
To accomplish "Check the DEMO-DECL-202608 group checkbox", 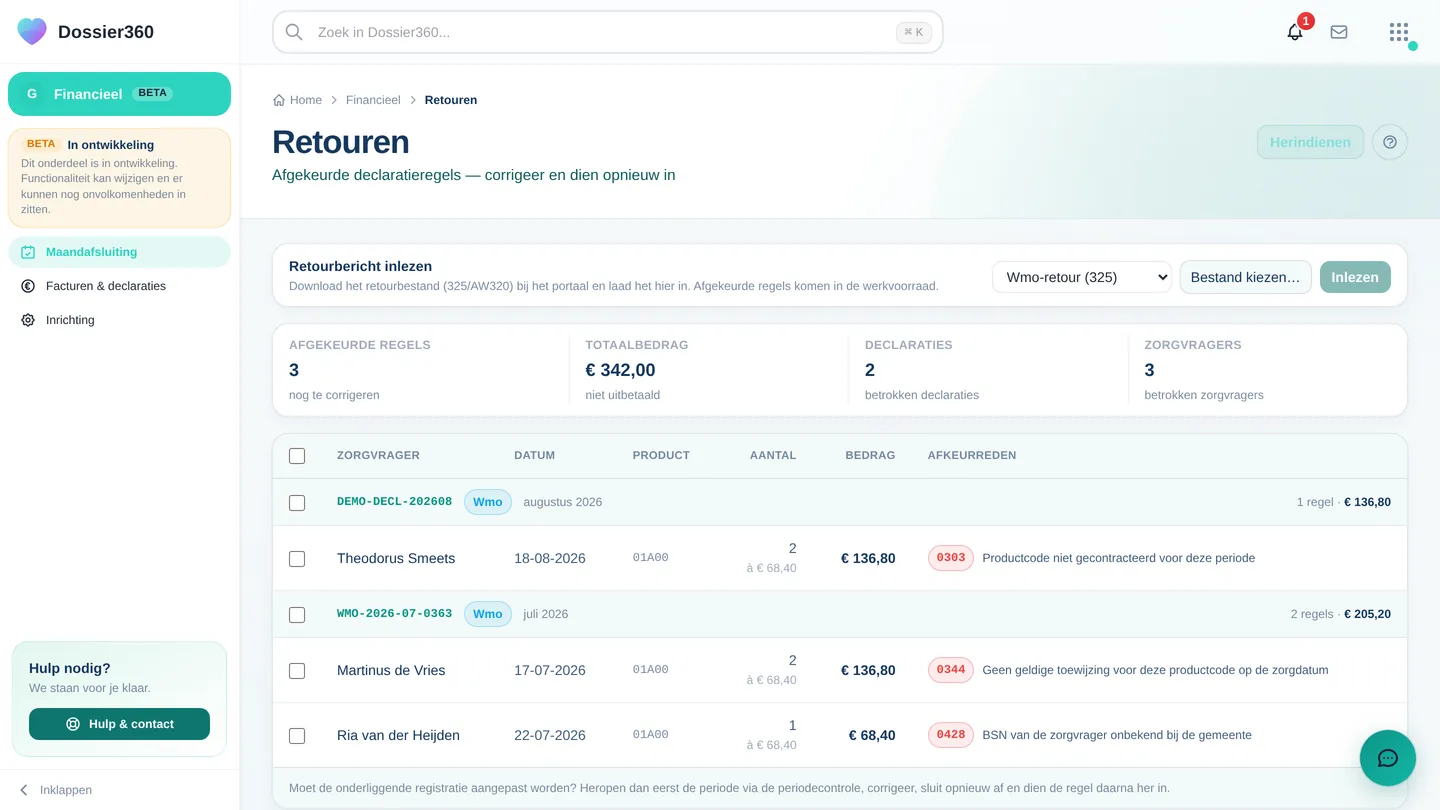I will pos(297,503).
